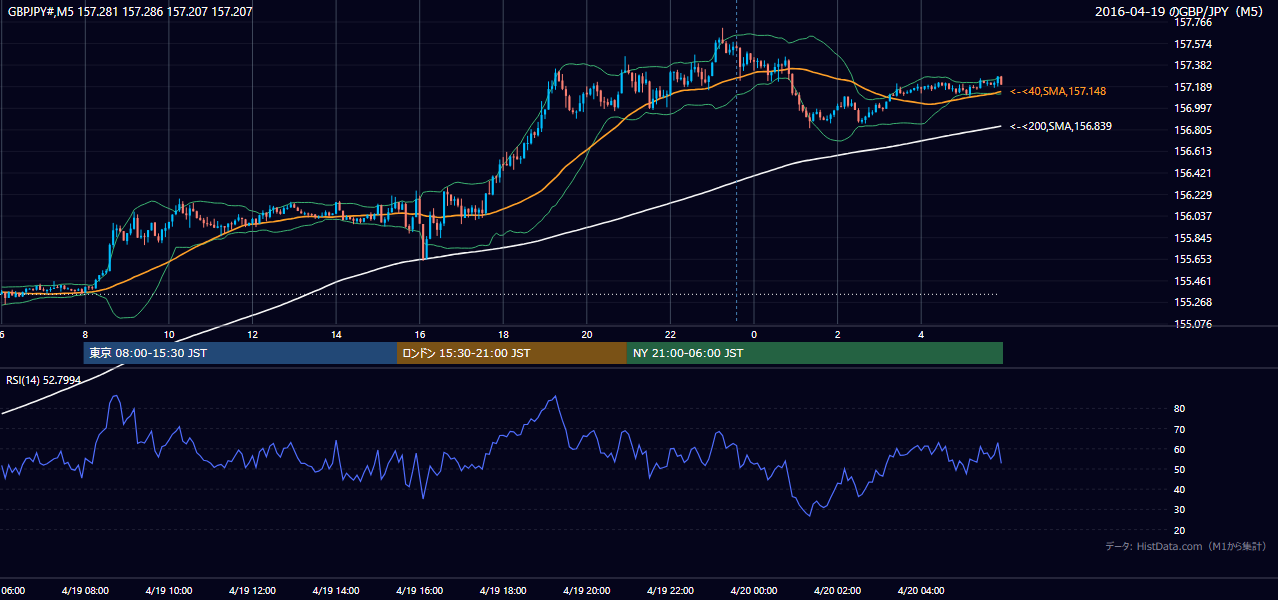This screenshot has width=1278, height=600.
Task: Click hour tick 22 under price chart
Action: coord(671,335)
